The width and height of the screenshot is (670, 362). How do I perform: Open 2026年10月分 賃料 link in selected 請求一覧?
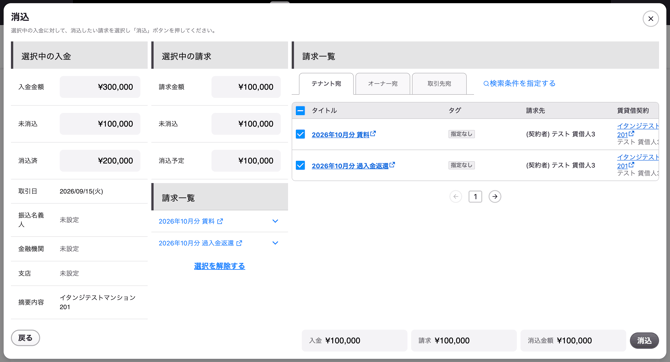(186, 221)
